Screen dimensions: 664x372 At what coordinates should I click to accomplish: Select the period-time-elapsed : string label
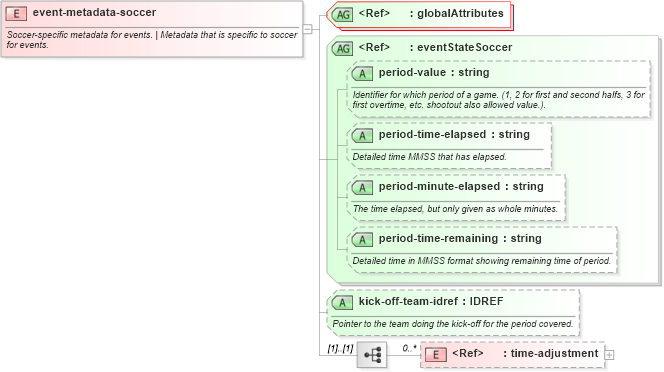point(454,134)
